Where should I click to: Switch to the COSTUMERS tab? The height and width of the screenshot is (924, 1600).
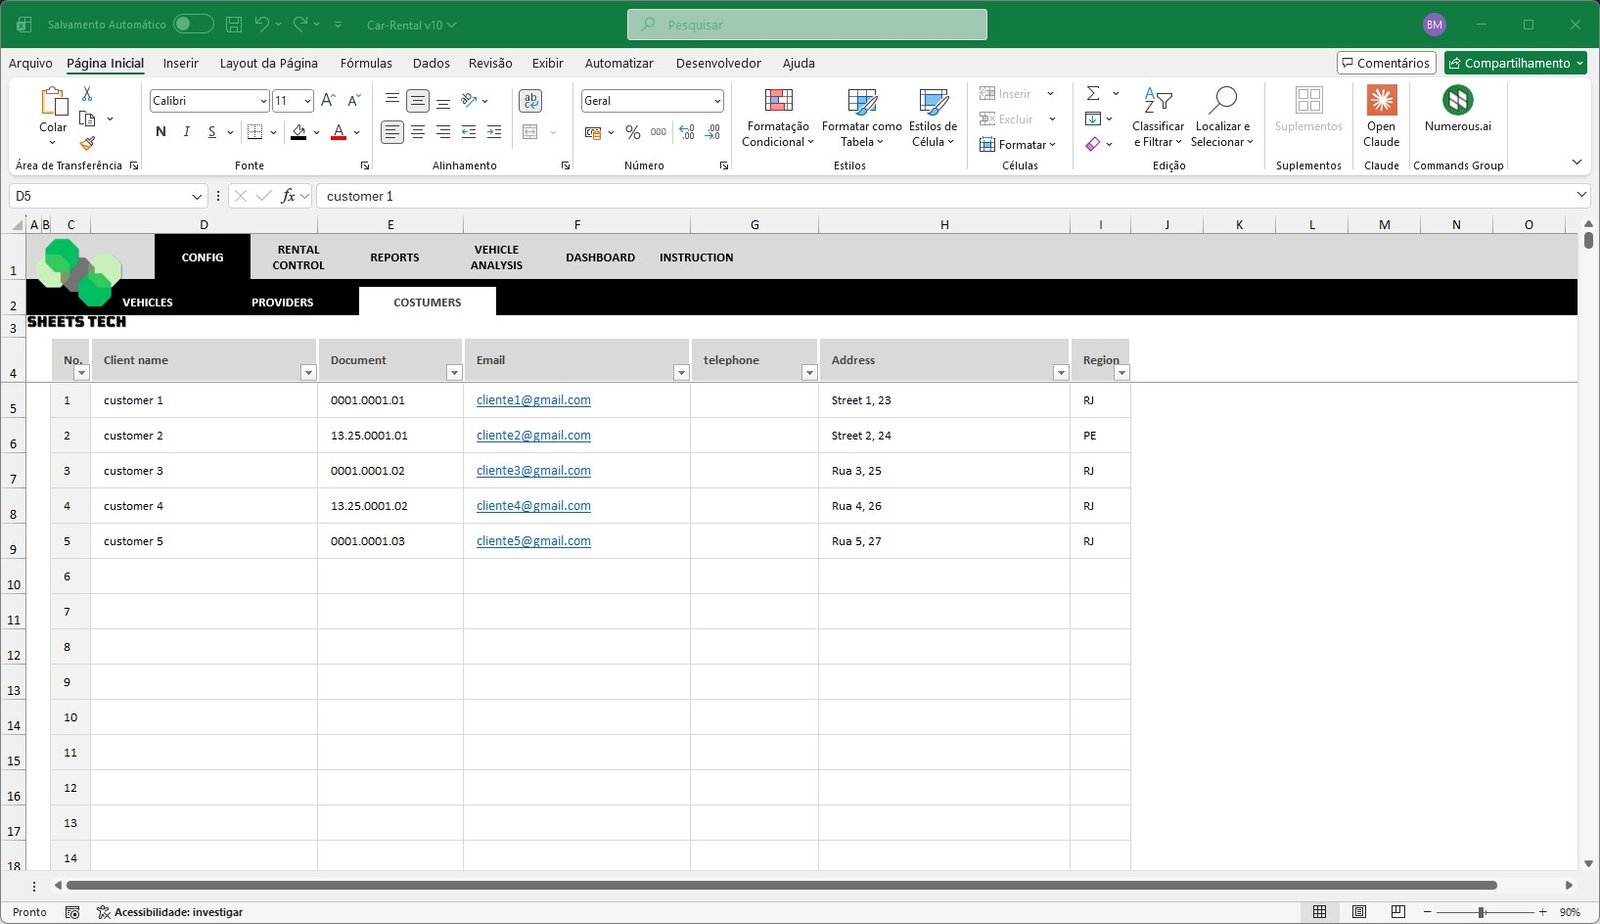(427, 301)
